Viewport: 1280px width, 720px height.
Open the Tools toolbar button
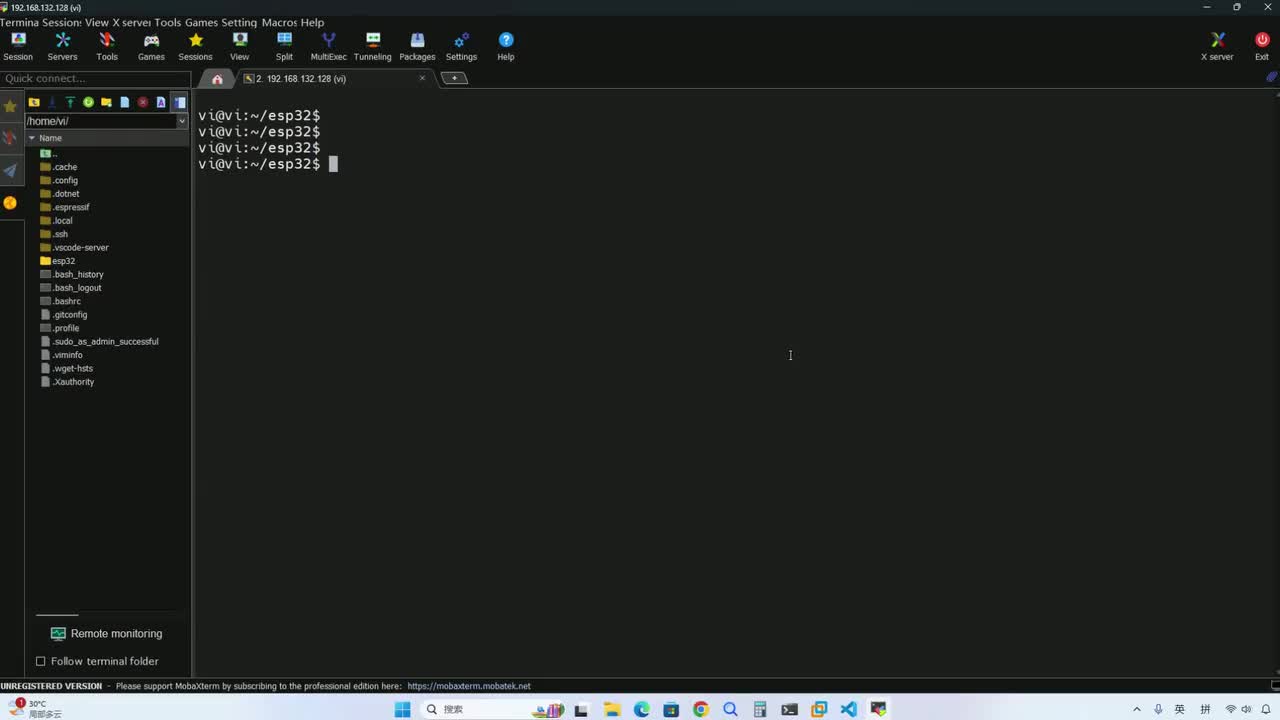point(107,46)
